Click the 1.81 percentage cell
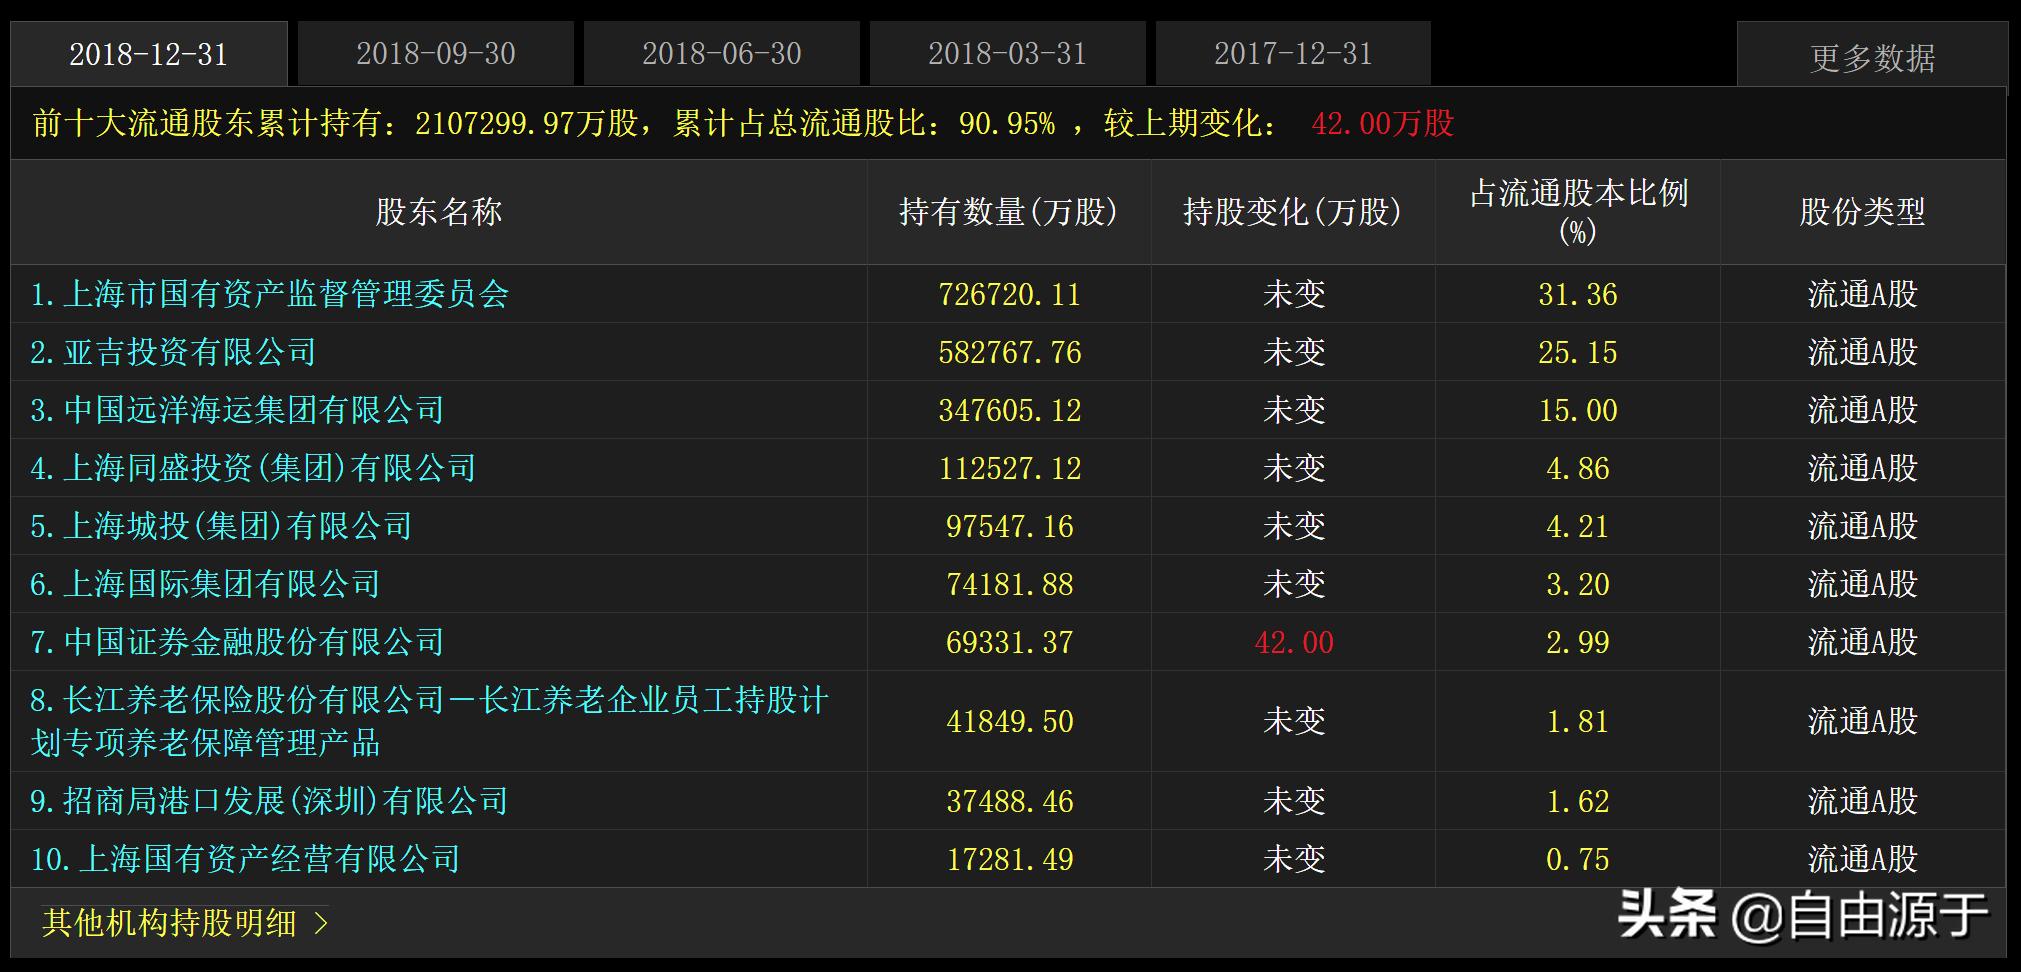The width and height of the screenshot is (2021, 972). point(1578,722)
